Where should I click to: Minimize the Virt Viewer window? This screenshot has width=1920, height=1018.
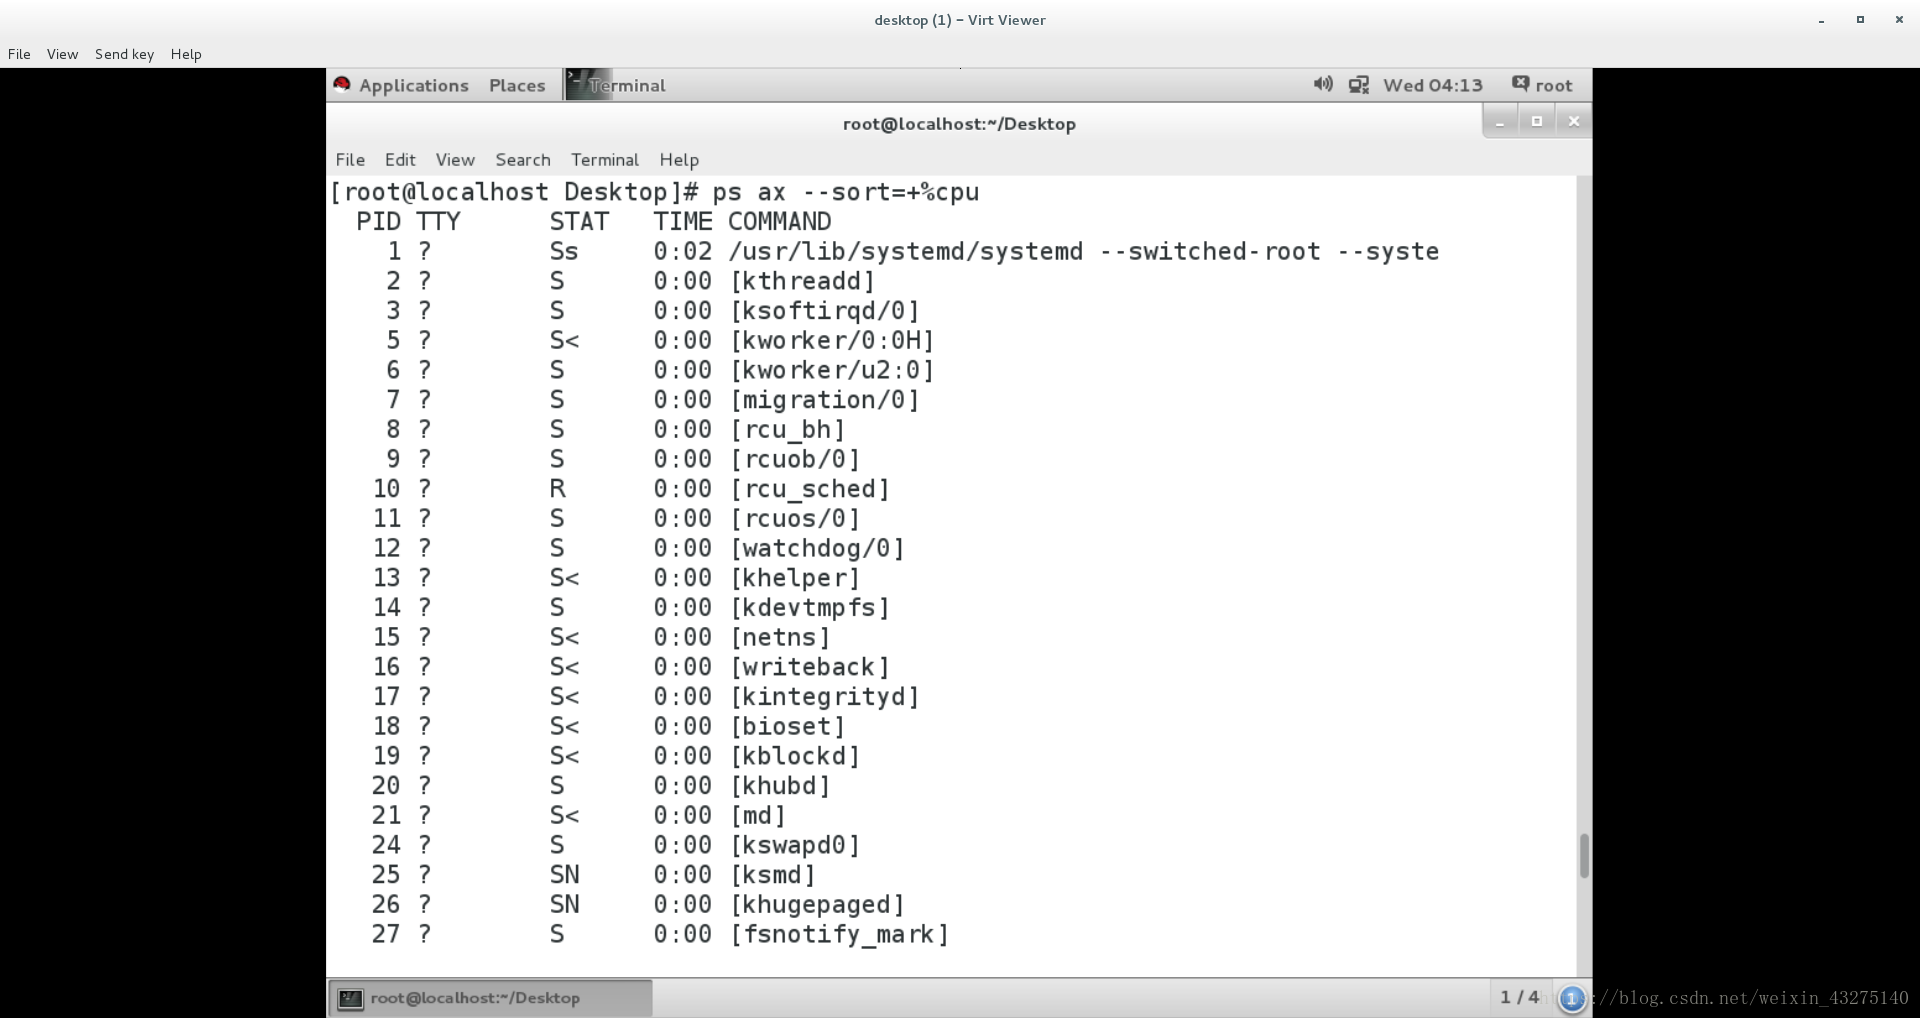[1822, 20]
